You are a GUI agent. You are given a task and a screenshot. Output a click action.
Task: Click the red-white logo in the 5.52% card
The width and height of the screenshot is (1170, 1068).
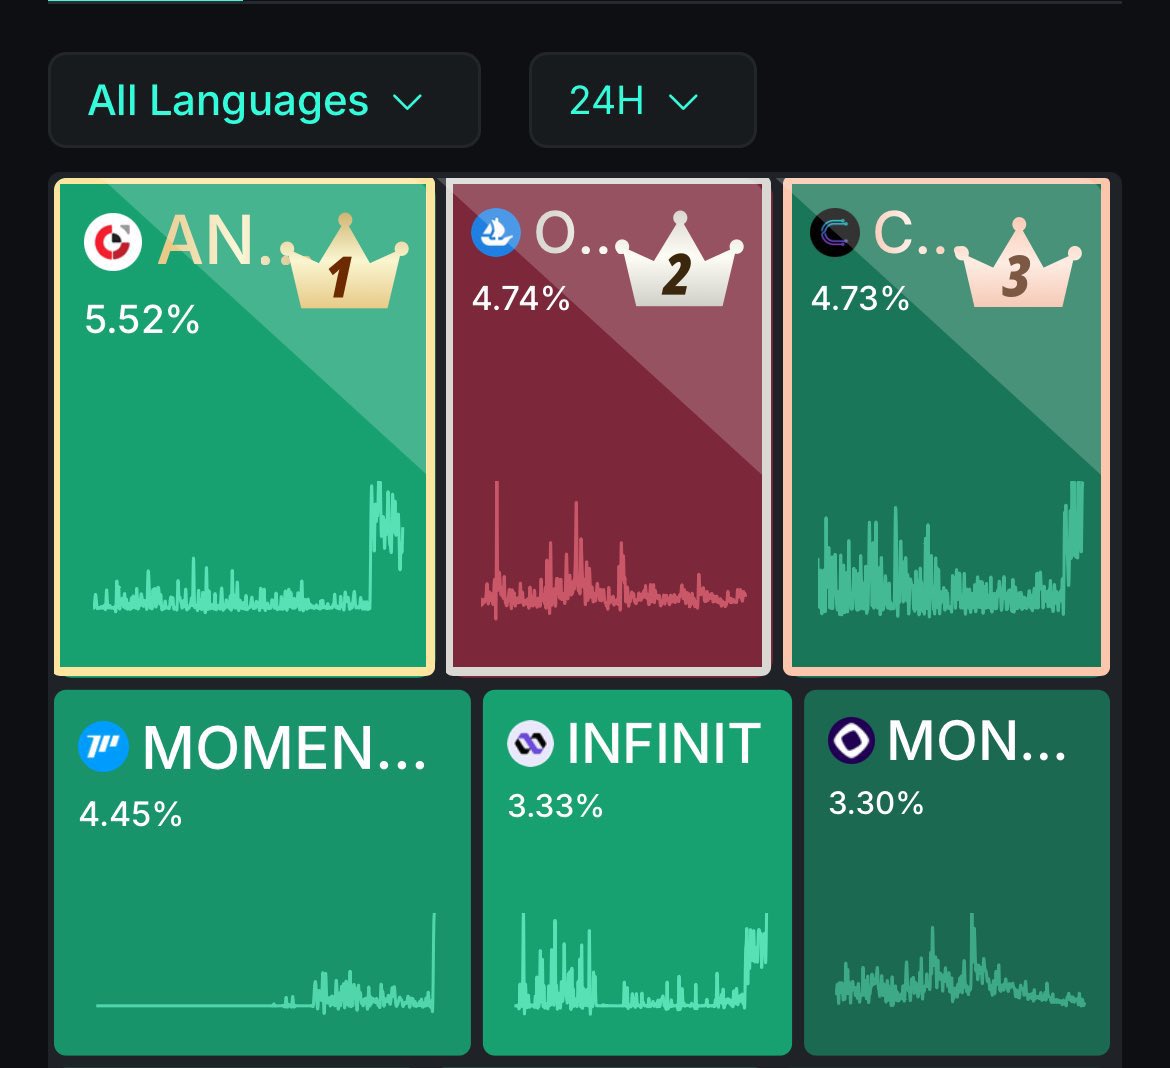pyautogui.click(x=113, y=242)
